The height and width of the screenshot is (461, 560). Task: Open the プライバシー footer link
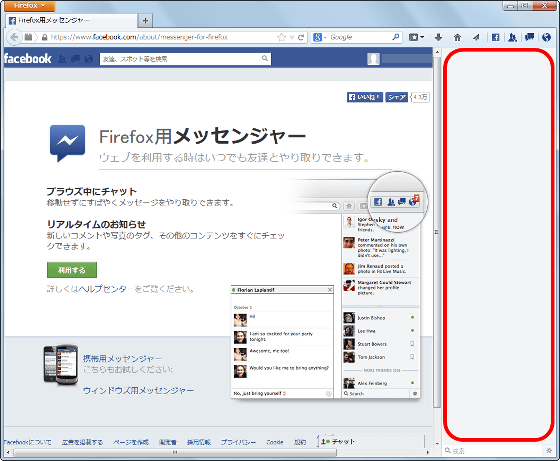click(238, 442)
